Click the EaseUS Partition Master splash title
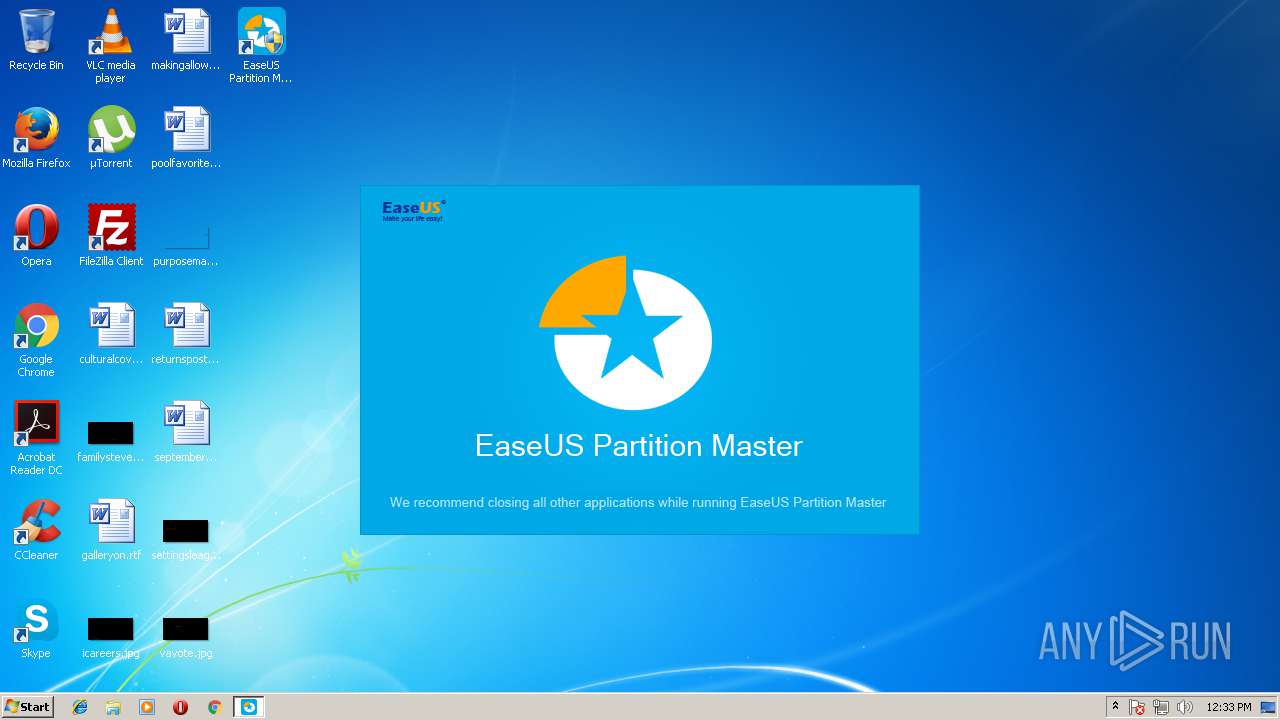The image size is (1280, 720). [x=639, y=445]
